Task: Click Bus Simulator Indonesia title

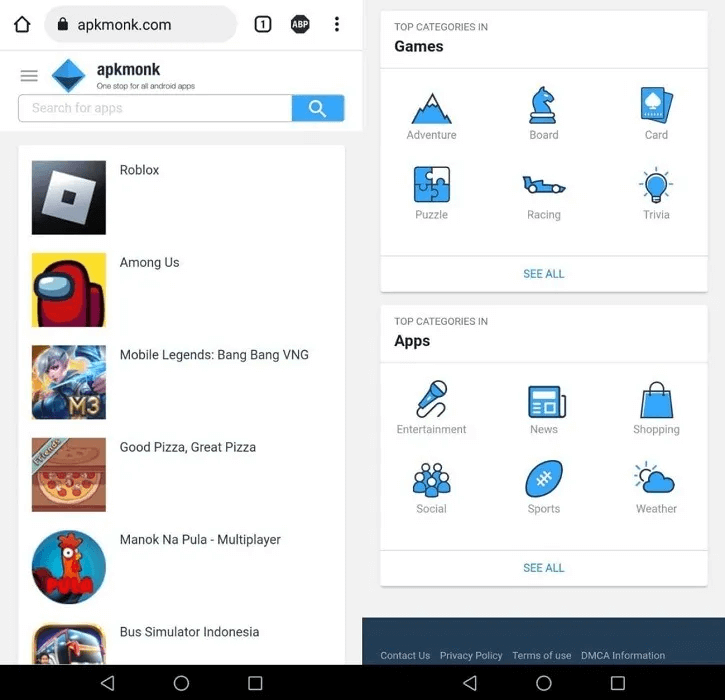Action: tap(190, 632)
